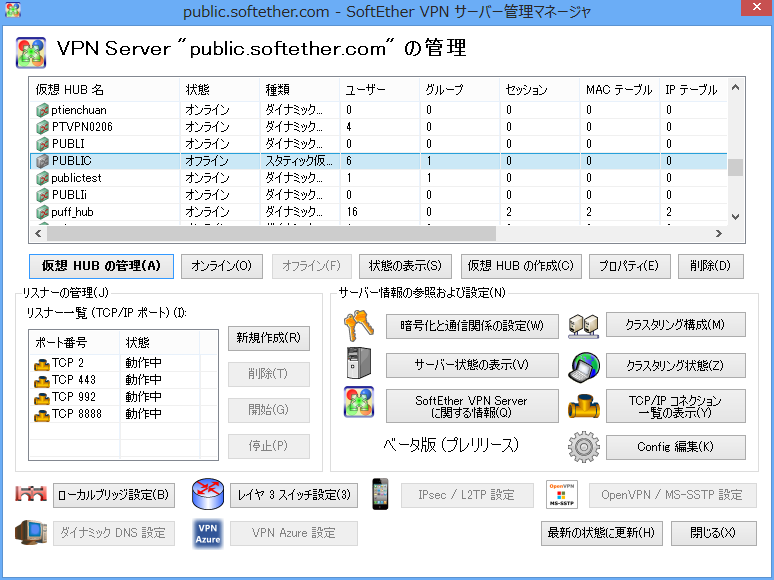Click 閉じる(X) button
Image resolution: width=774 pixels, height=580 pixels.
click(713, 533)
